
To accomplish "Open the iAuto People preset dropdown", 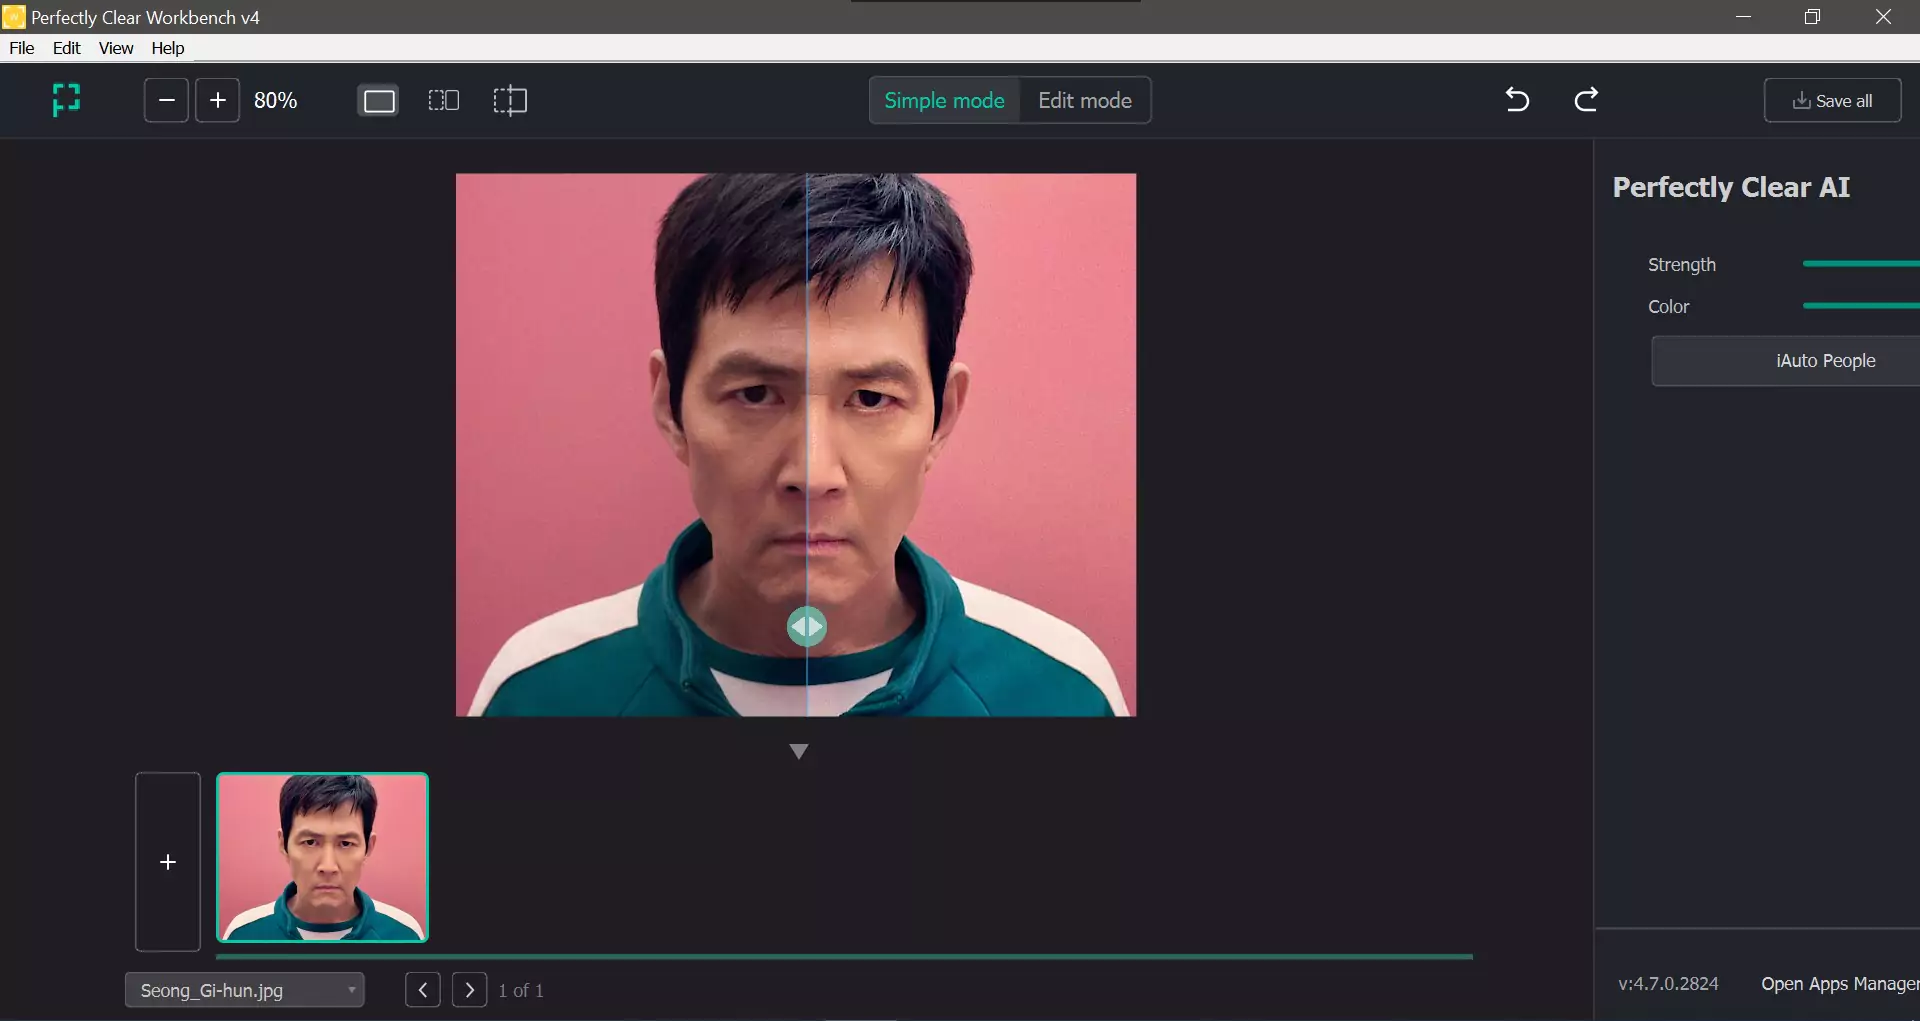I will tap(1786, 361).
